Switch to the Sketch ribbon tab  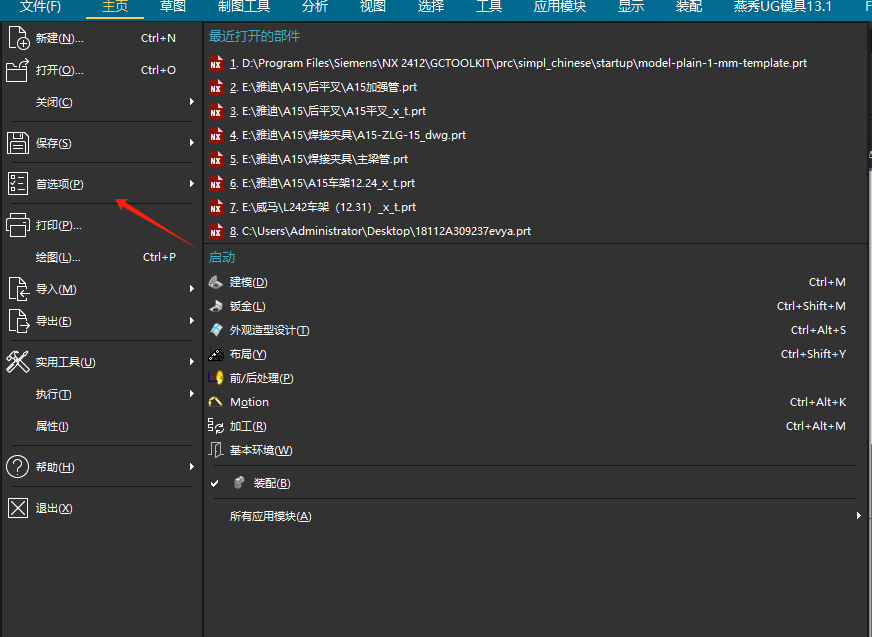[x=173, y=7]
